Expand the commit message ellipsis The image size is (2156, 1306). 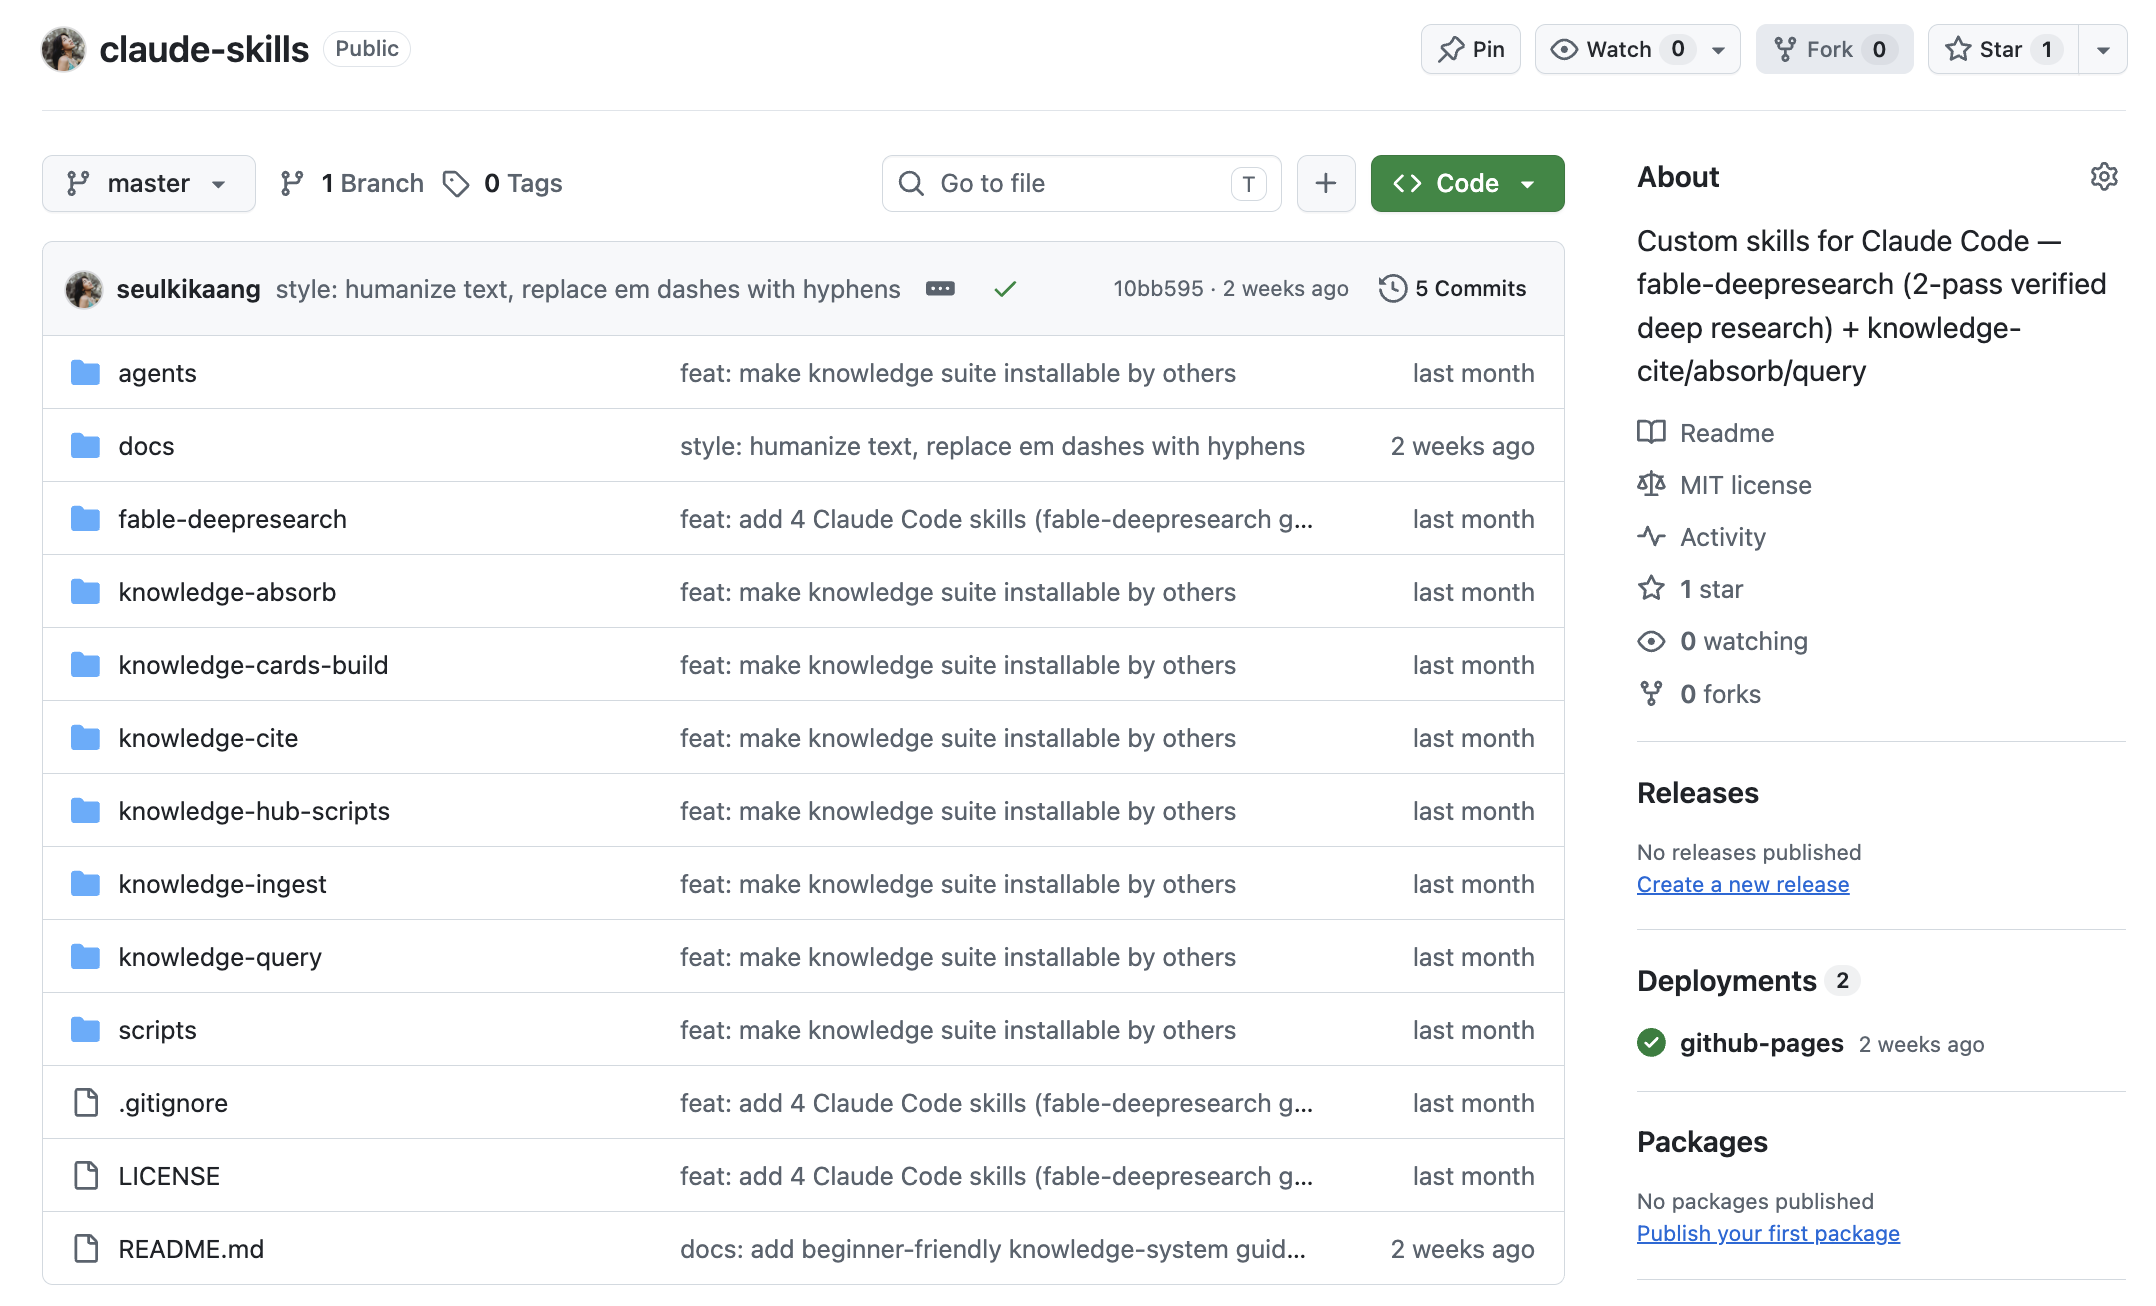[x=940, y=289]
